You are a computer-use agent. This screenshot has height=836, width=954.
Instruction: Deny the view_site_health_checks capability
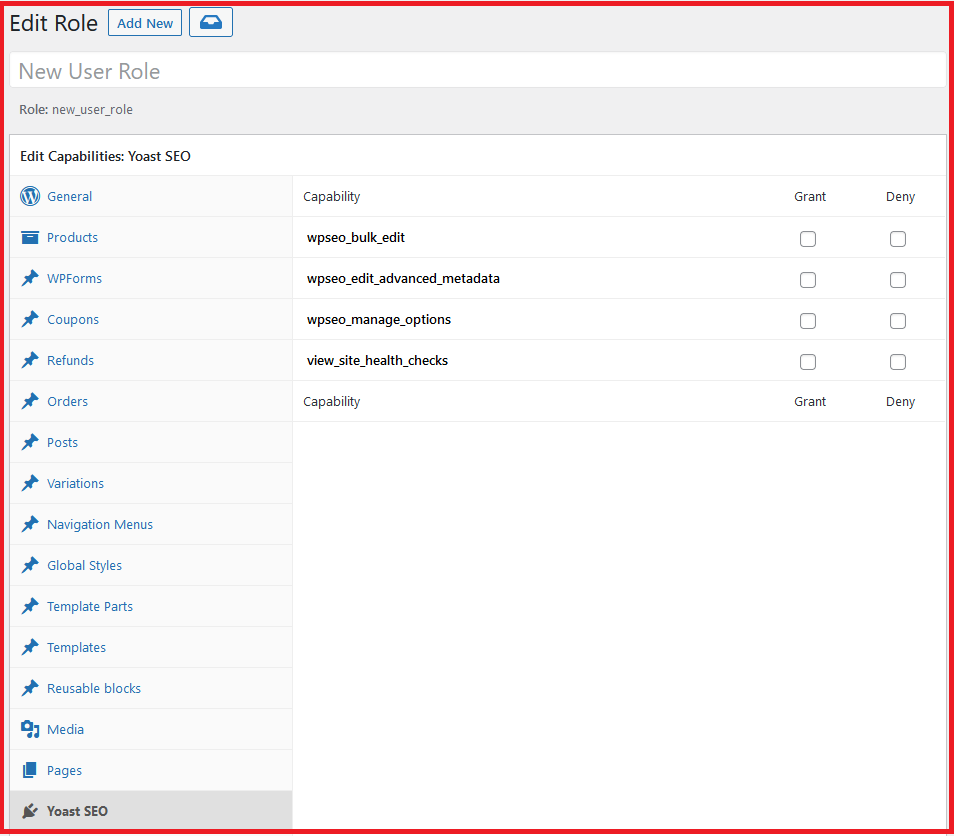pos(898,362)
